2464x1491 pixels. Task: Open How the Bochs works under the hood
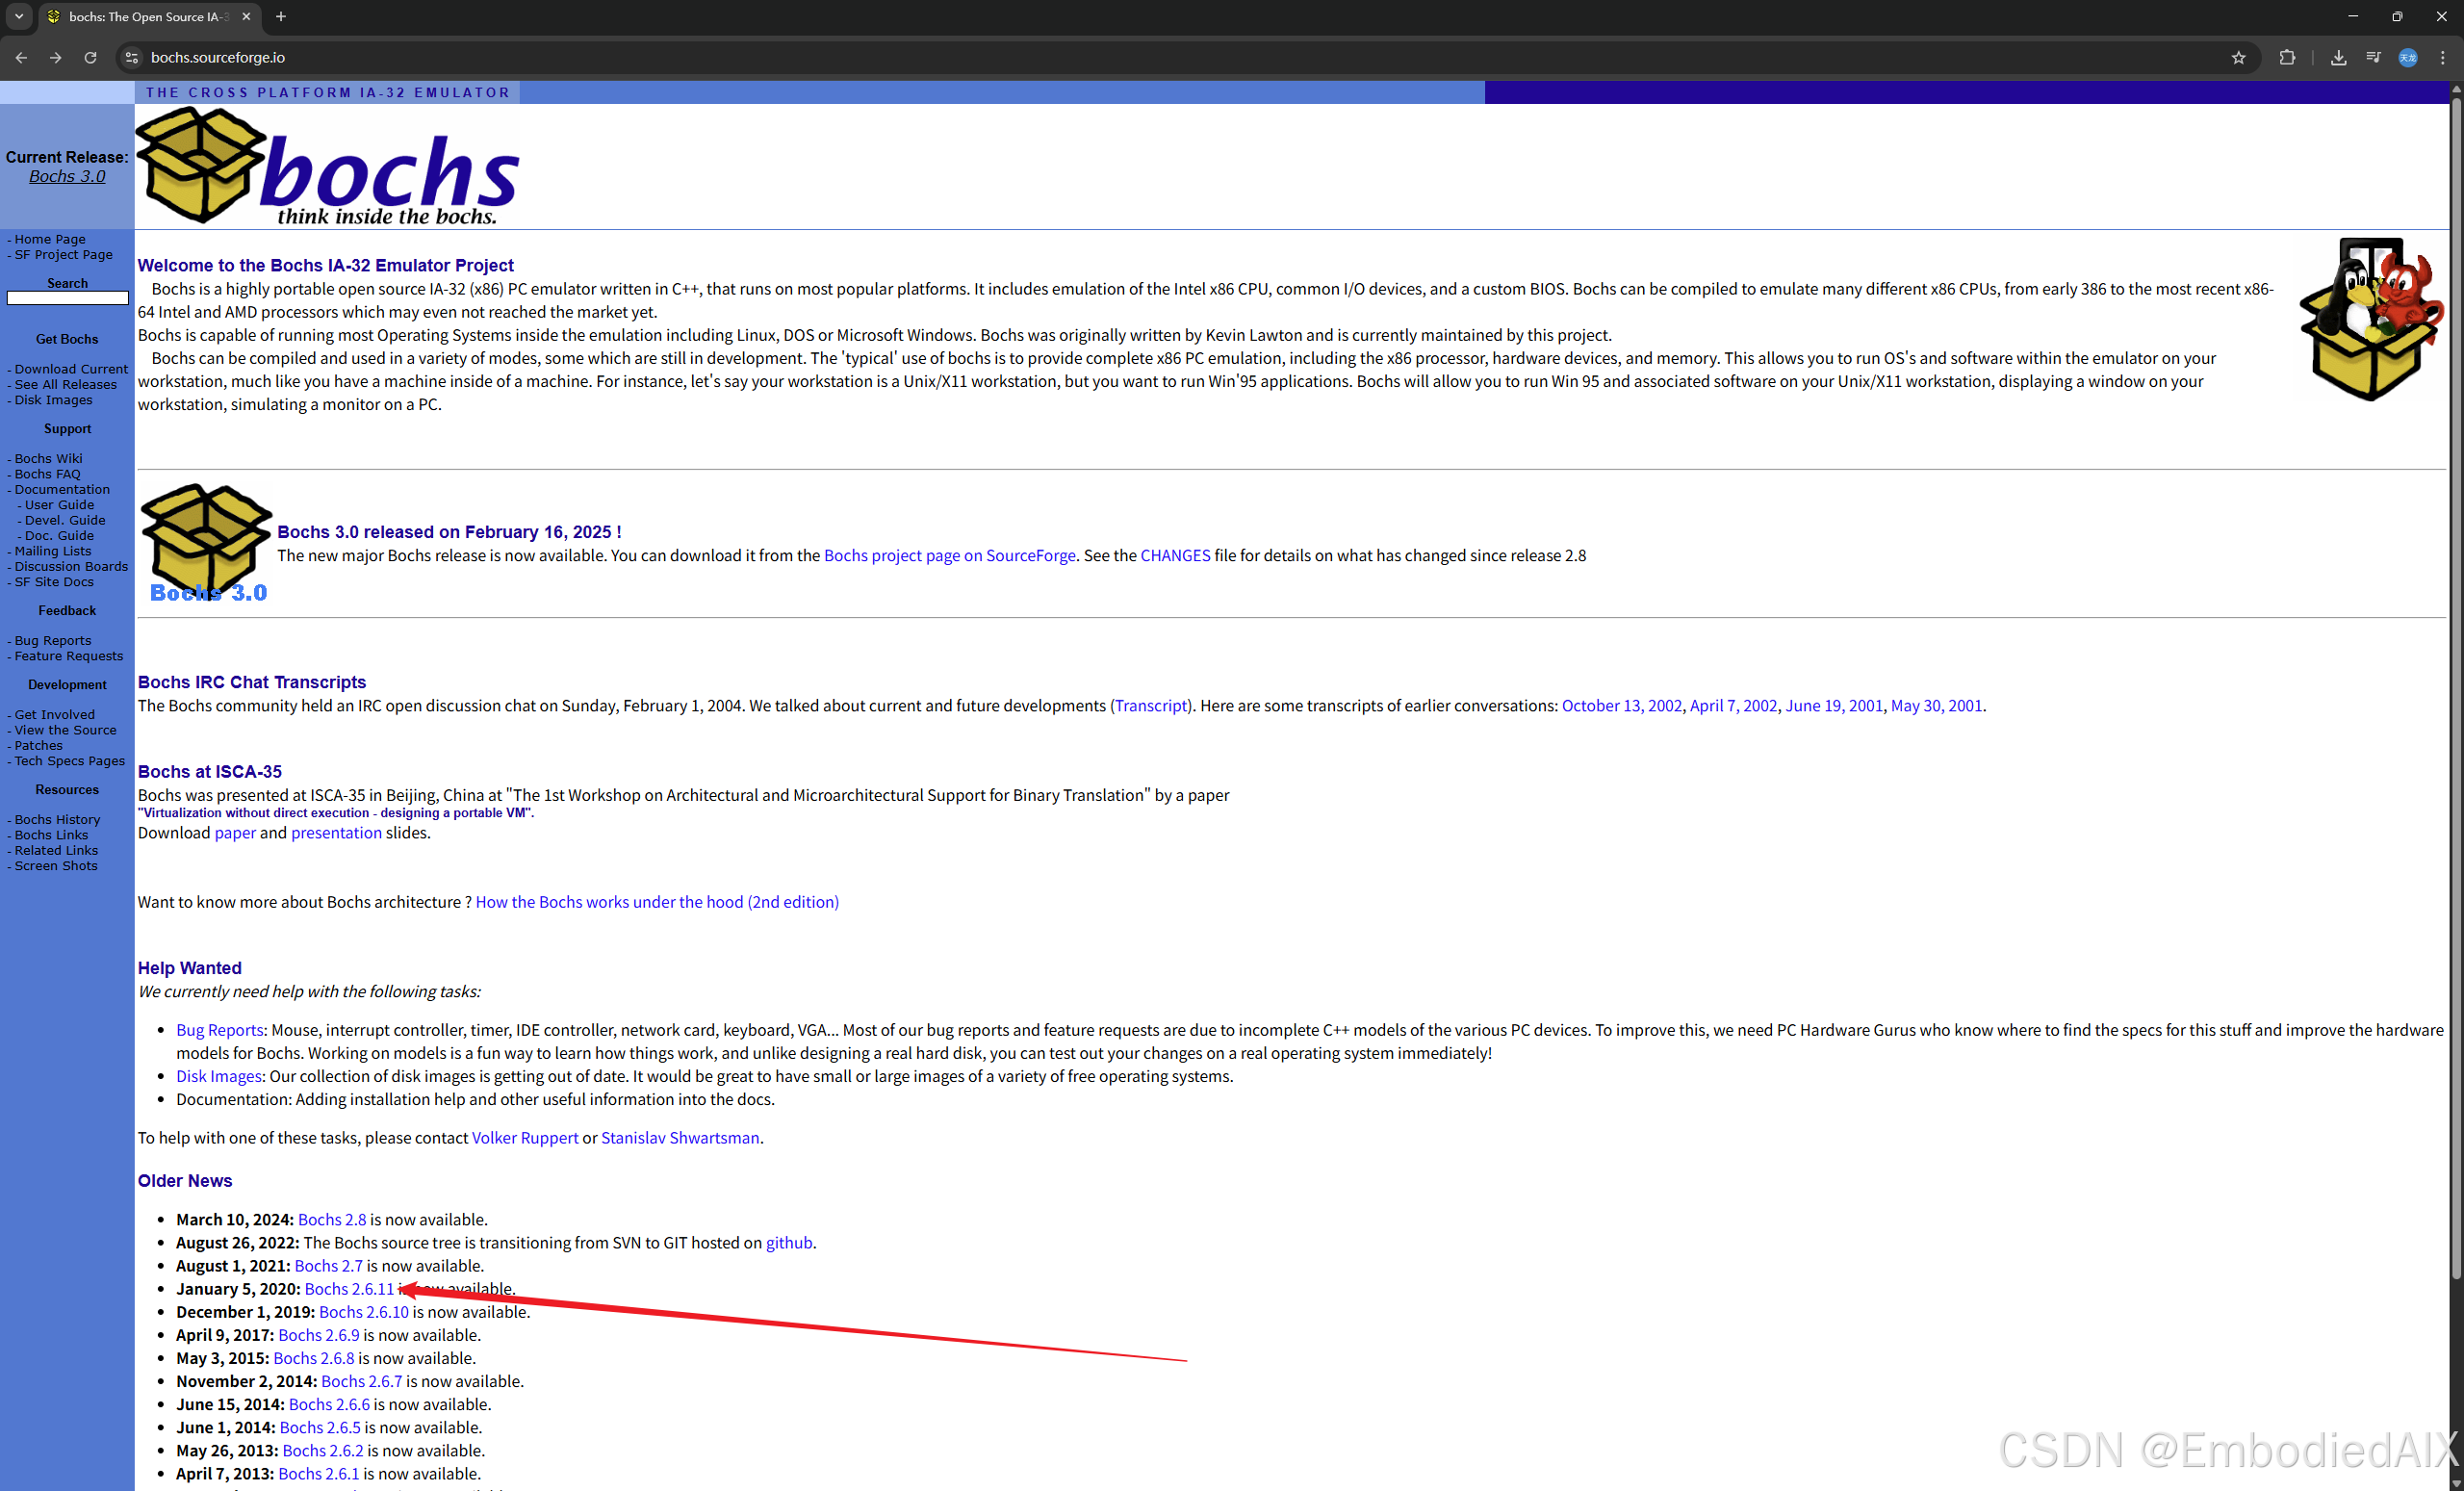(x=657, y=902)
